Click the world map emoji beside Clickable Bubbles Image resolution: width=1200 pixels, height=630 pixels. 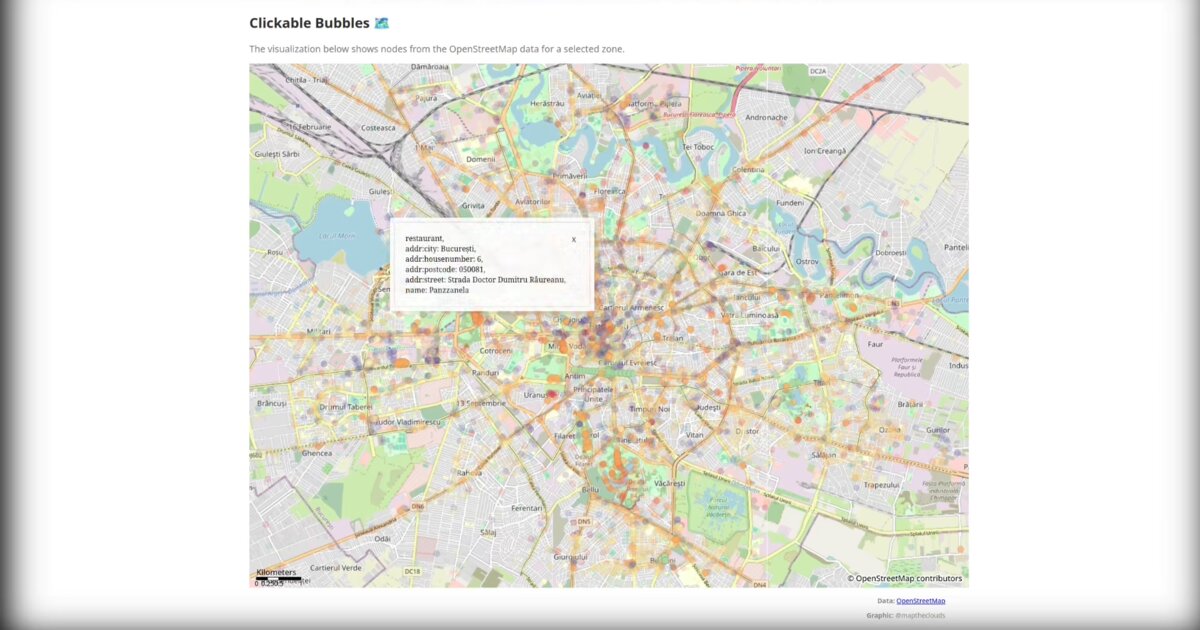click(381, 23)
